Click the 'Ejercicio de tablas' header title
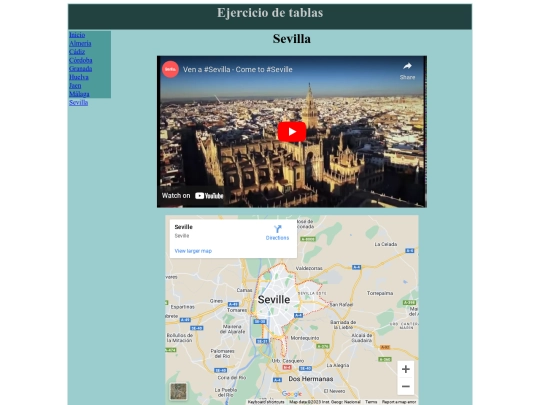 [270, 13]
